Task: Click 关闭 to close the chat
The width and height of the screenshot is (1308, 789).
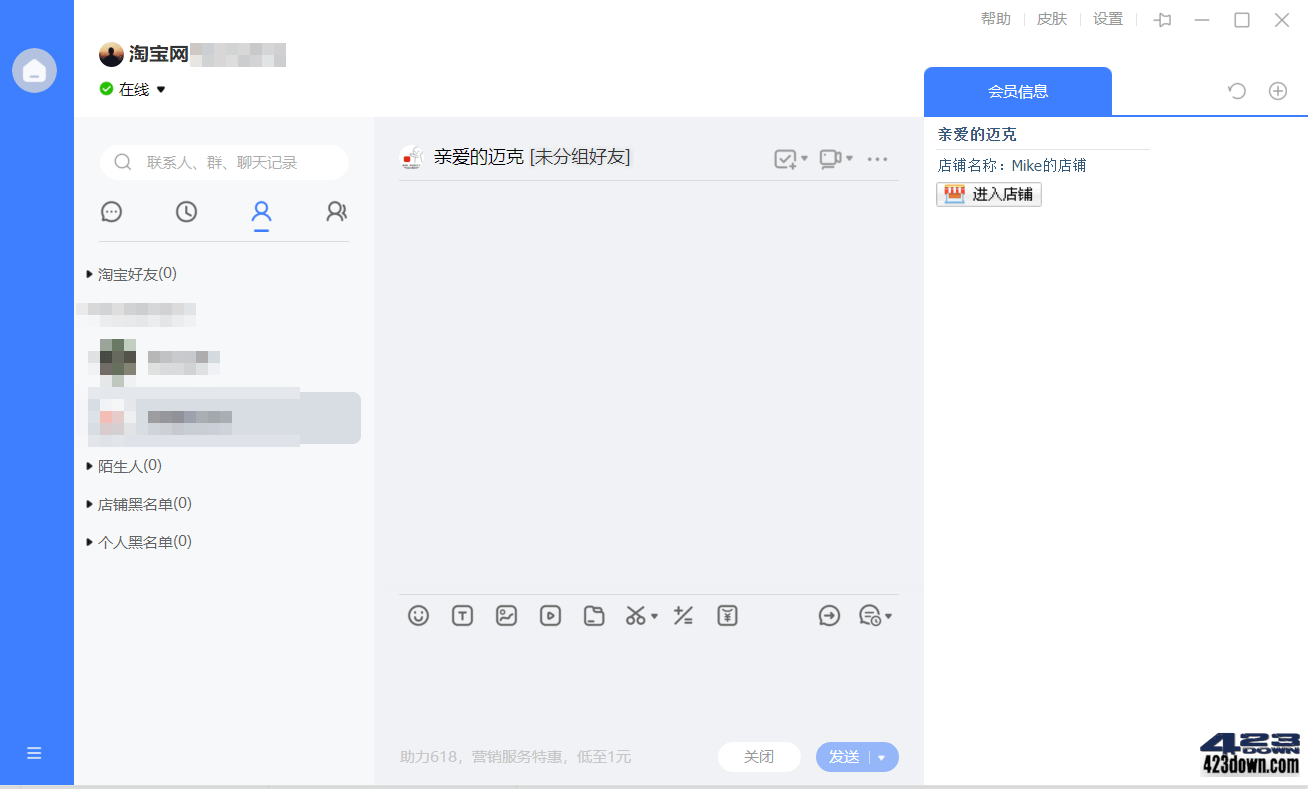Action: pos(759,757)
